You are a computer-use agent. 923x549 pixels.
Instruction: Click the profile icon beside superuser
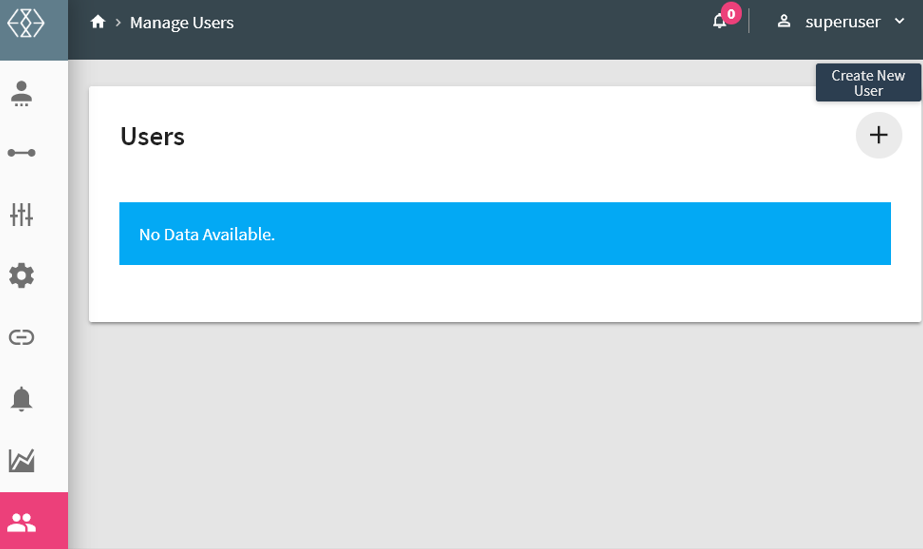(784, 21)
